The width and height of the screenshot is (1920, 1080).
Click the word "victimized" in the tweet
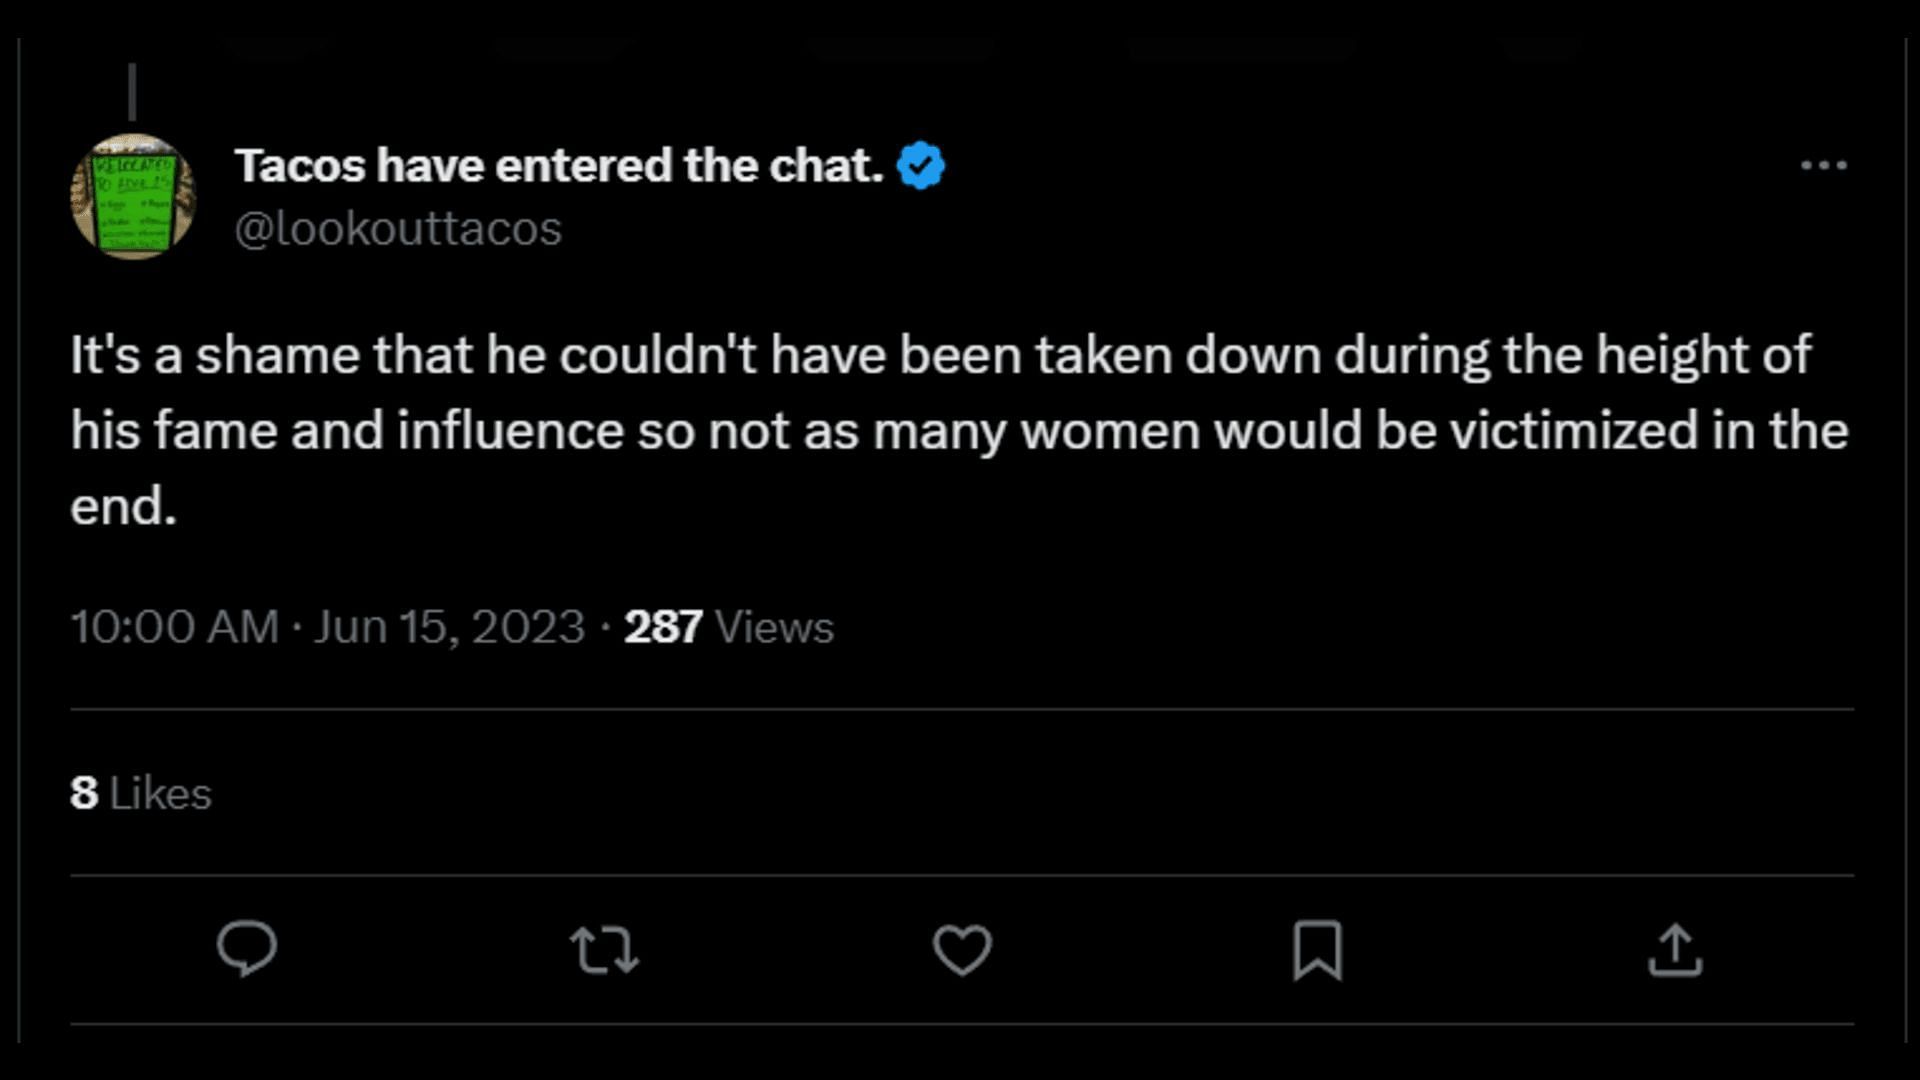click(1573, 431)
